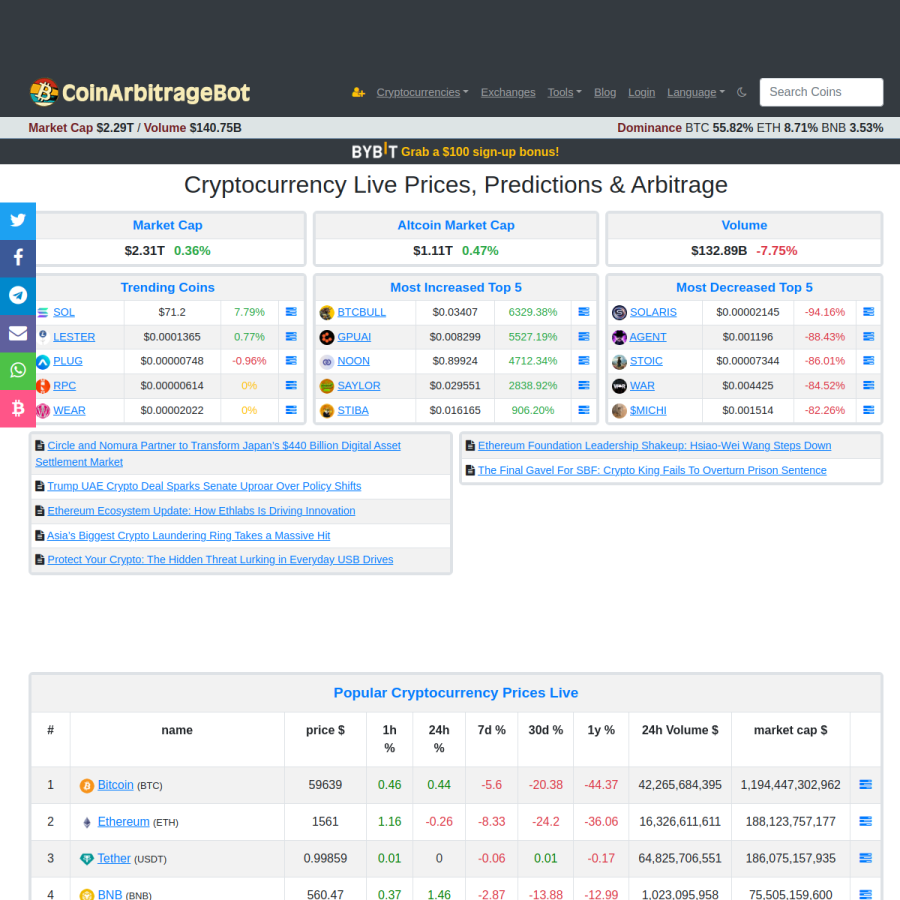Viewport: 900px width, 900px height.
Task: Open exchange list icon in Bitcoin row
Action: coord(866,785)
